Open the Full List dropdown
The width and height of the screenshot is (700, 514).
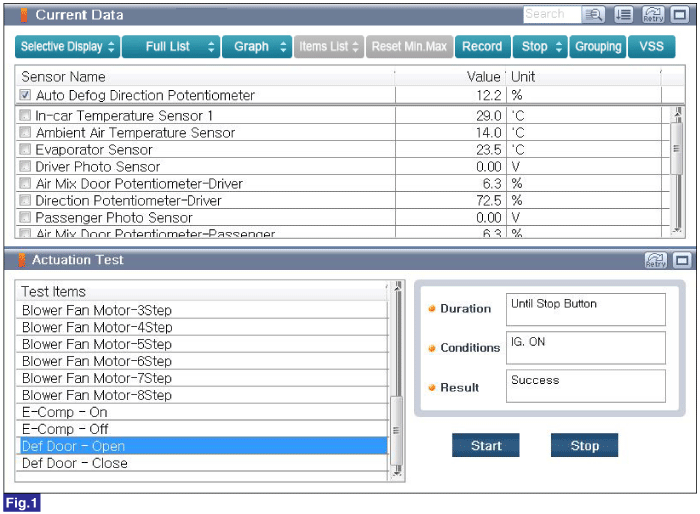pos(171,46)
